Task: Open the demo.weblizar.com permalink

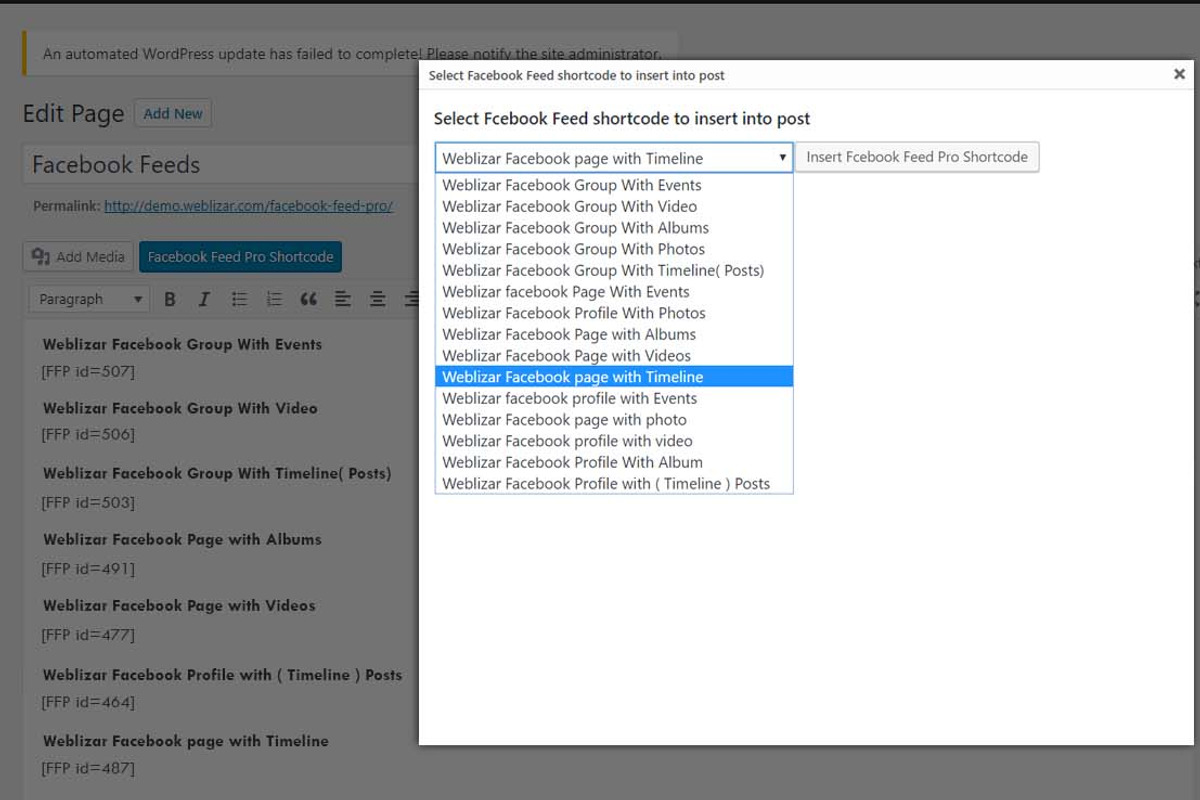Action: pyautogui.click(x=248, y=206)
